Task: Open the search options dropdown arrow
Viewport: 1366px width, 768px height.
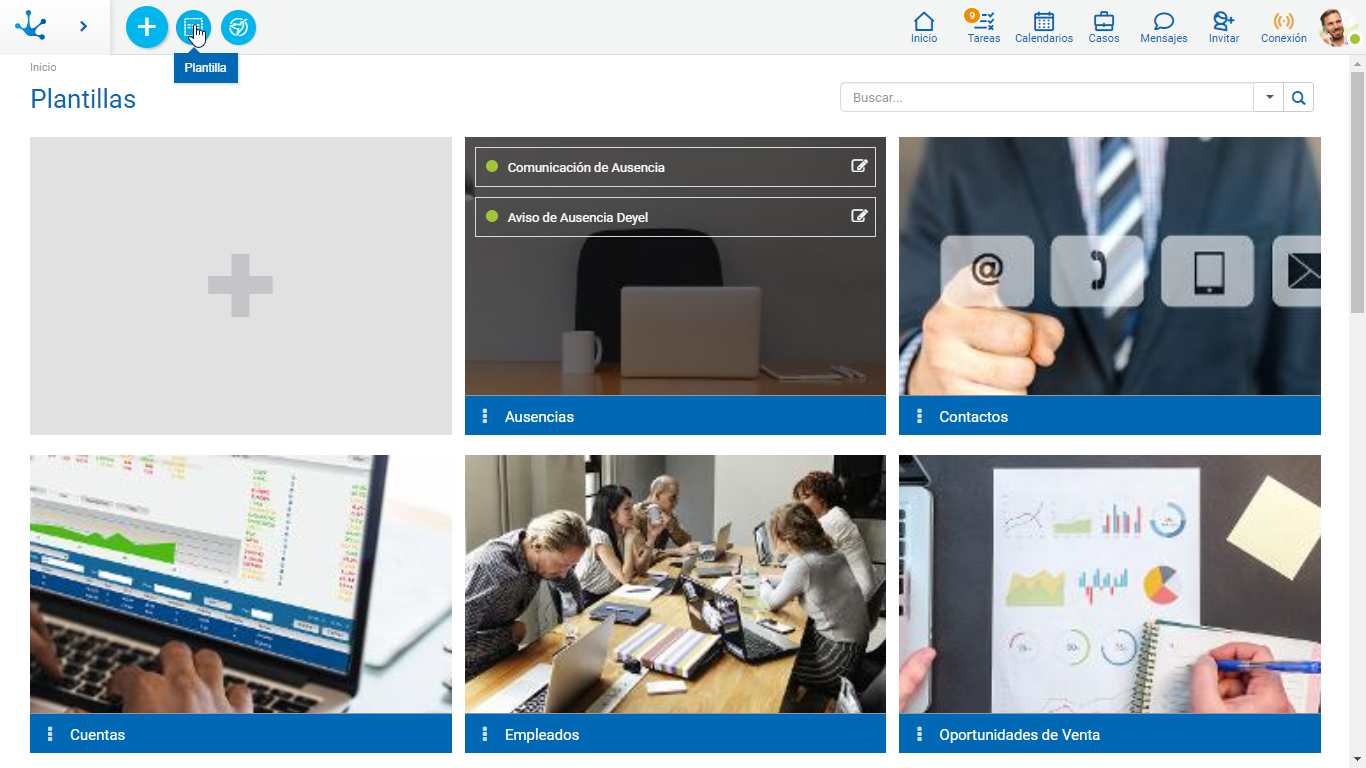Action: tap(1269, 97)
